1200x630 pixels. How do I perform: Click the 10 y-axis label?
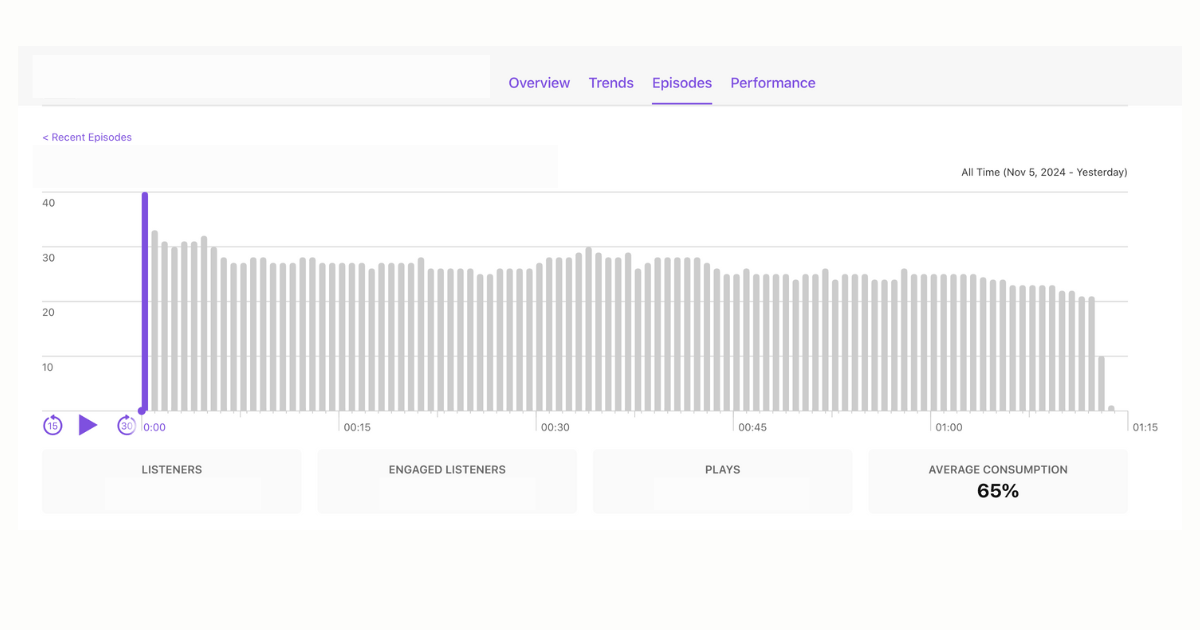click(x=49, y=367)
